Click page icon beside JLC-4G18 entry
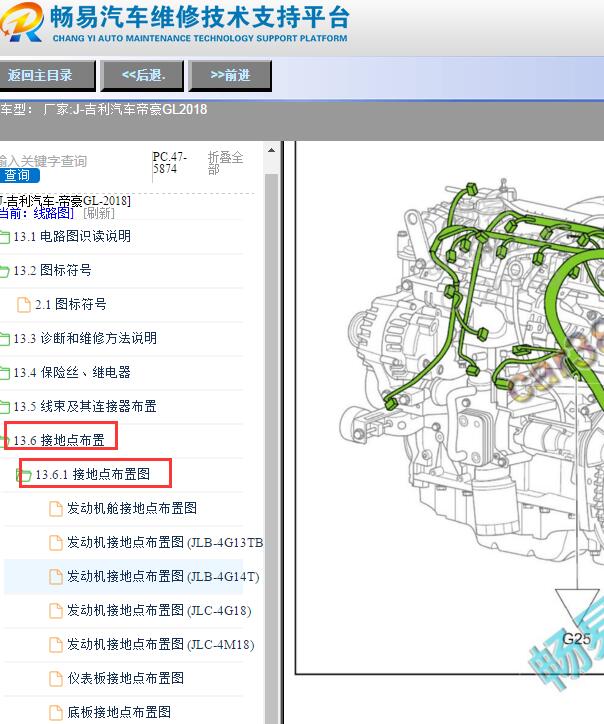604x724 pixels. pos(56,611)
